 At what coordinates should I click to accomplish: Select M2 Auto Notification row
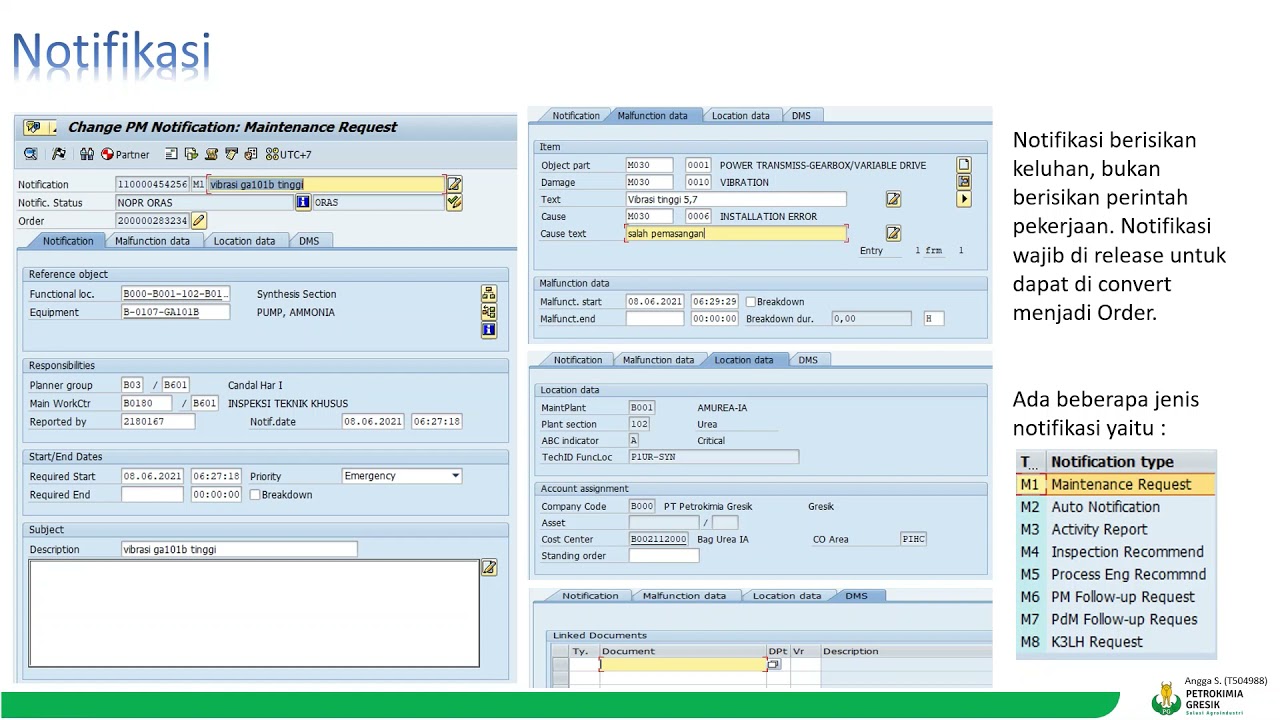click(1116, 507)
